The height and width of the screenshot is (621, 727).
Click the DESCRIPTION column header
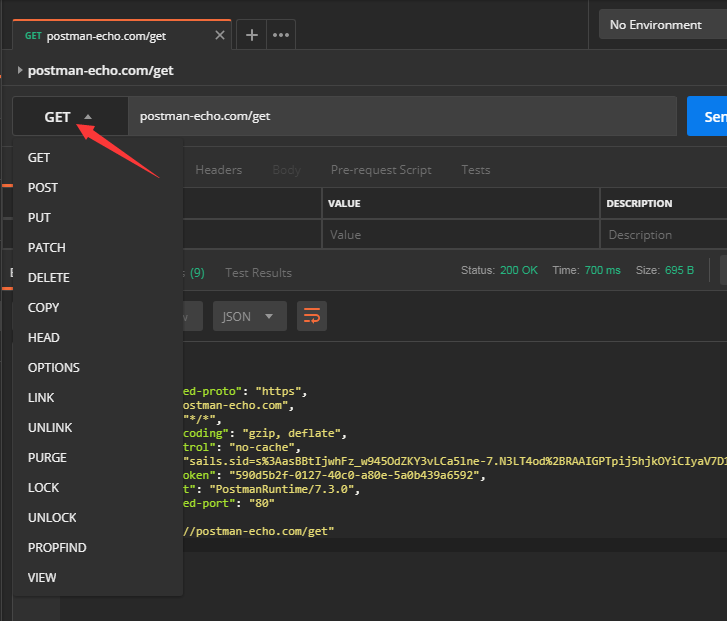(639, 204)
